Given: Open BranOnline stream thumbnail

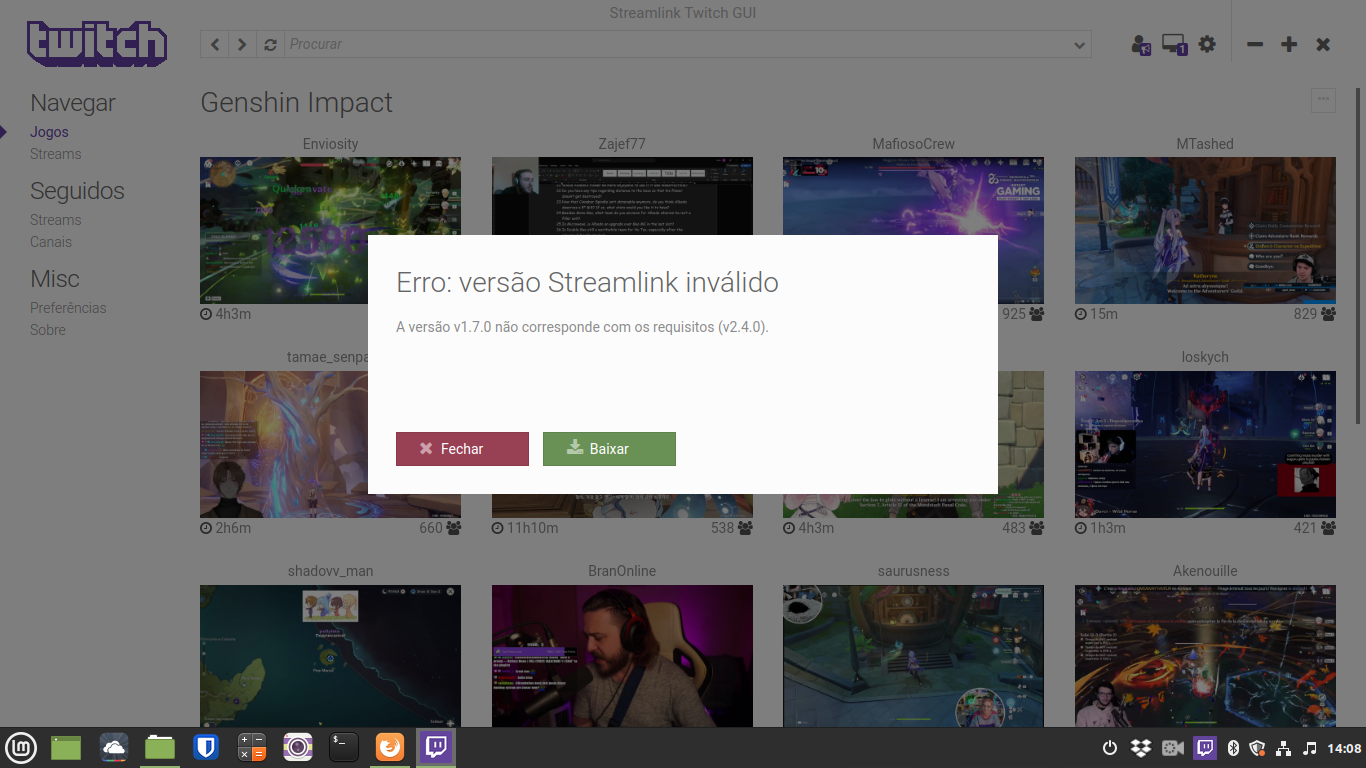Looking at the screenshot, I should click(622, 656).
